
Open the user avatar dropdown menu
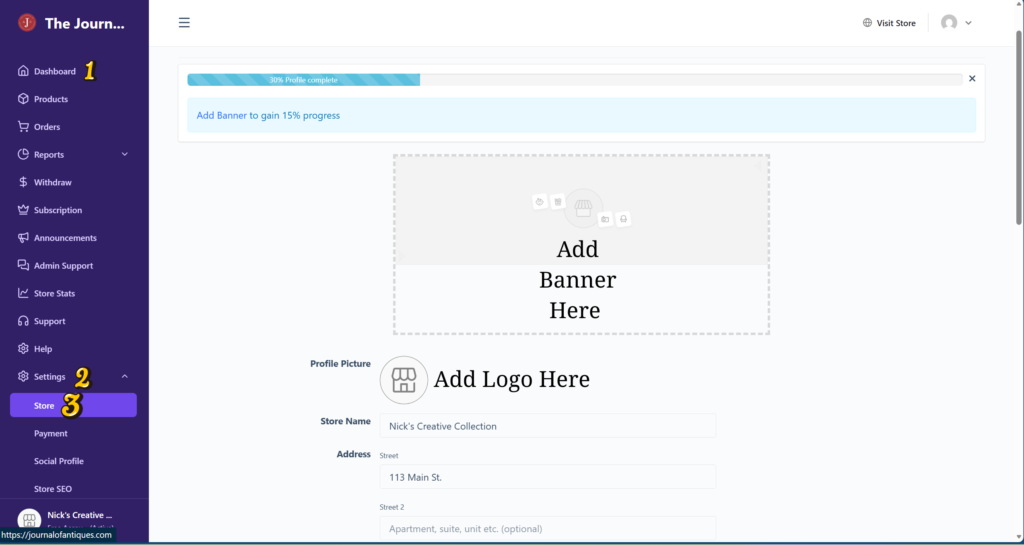coord(956,23)
